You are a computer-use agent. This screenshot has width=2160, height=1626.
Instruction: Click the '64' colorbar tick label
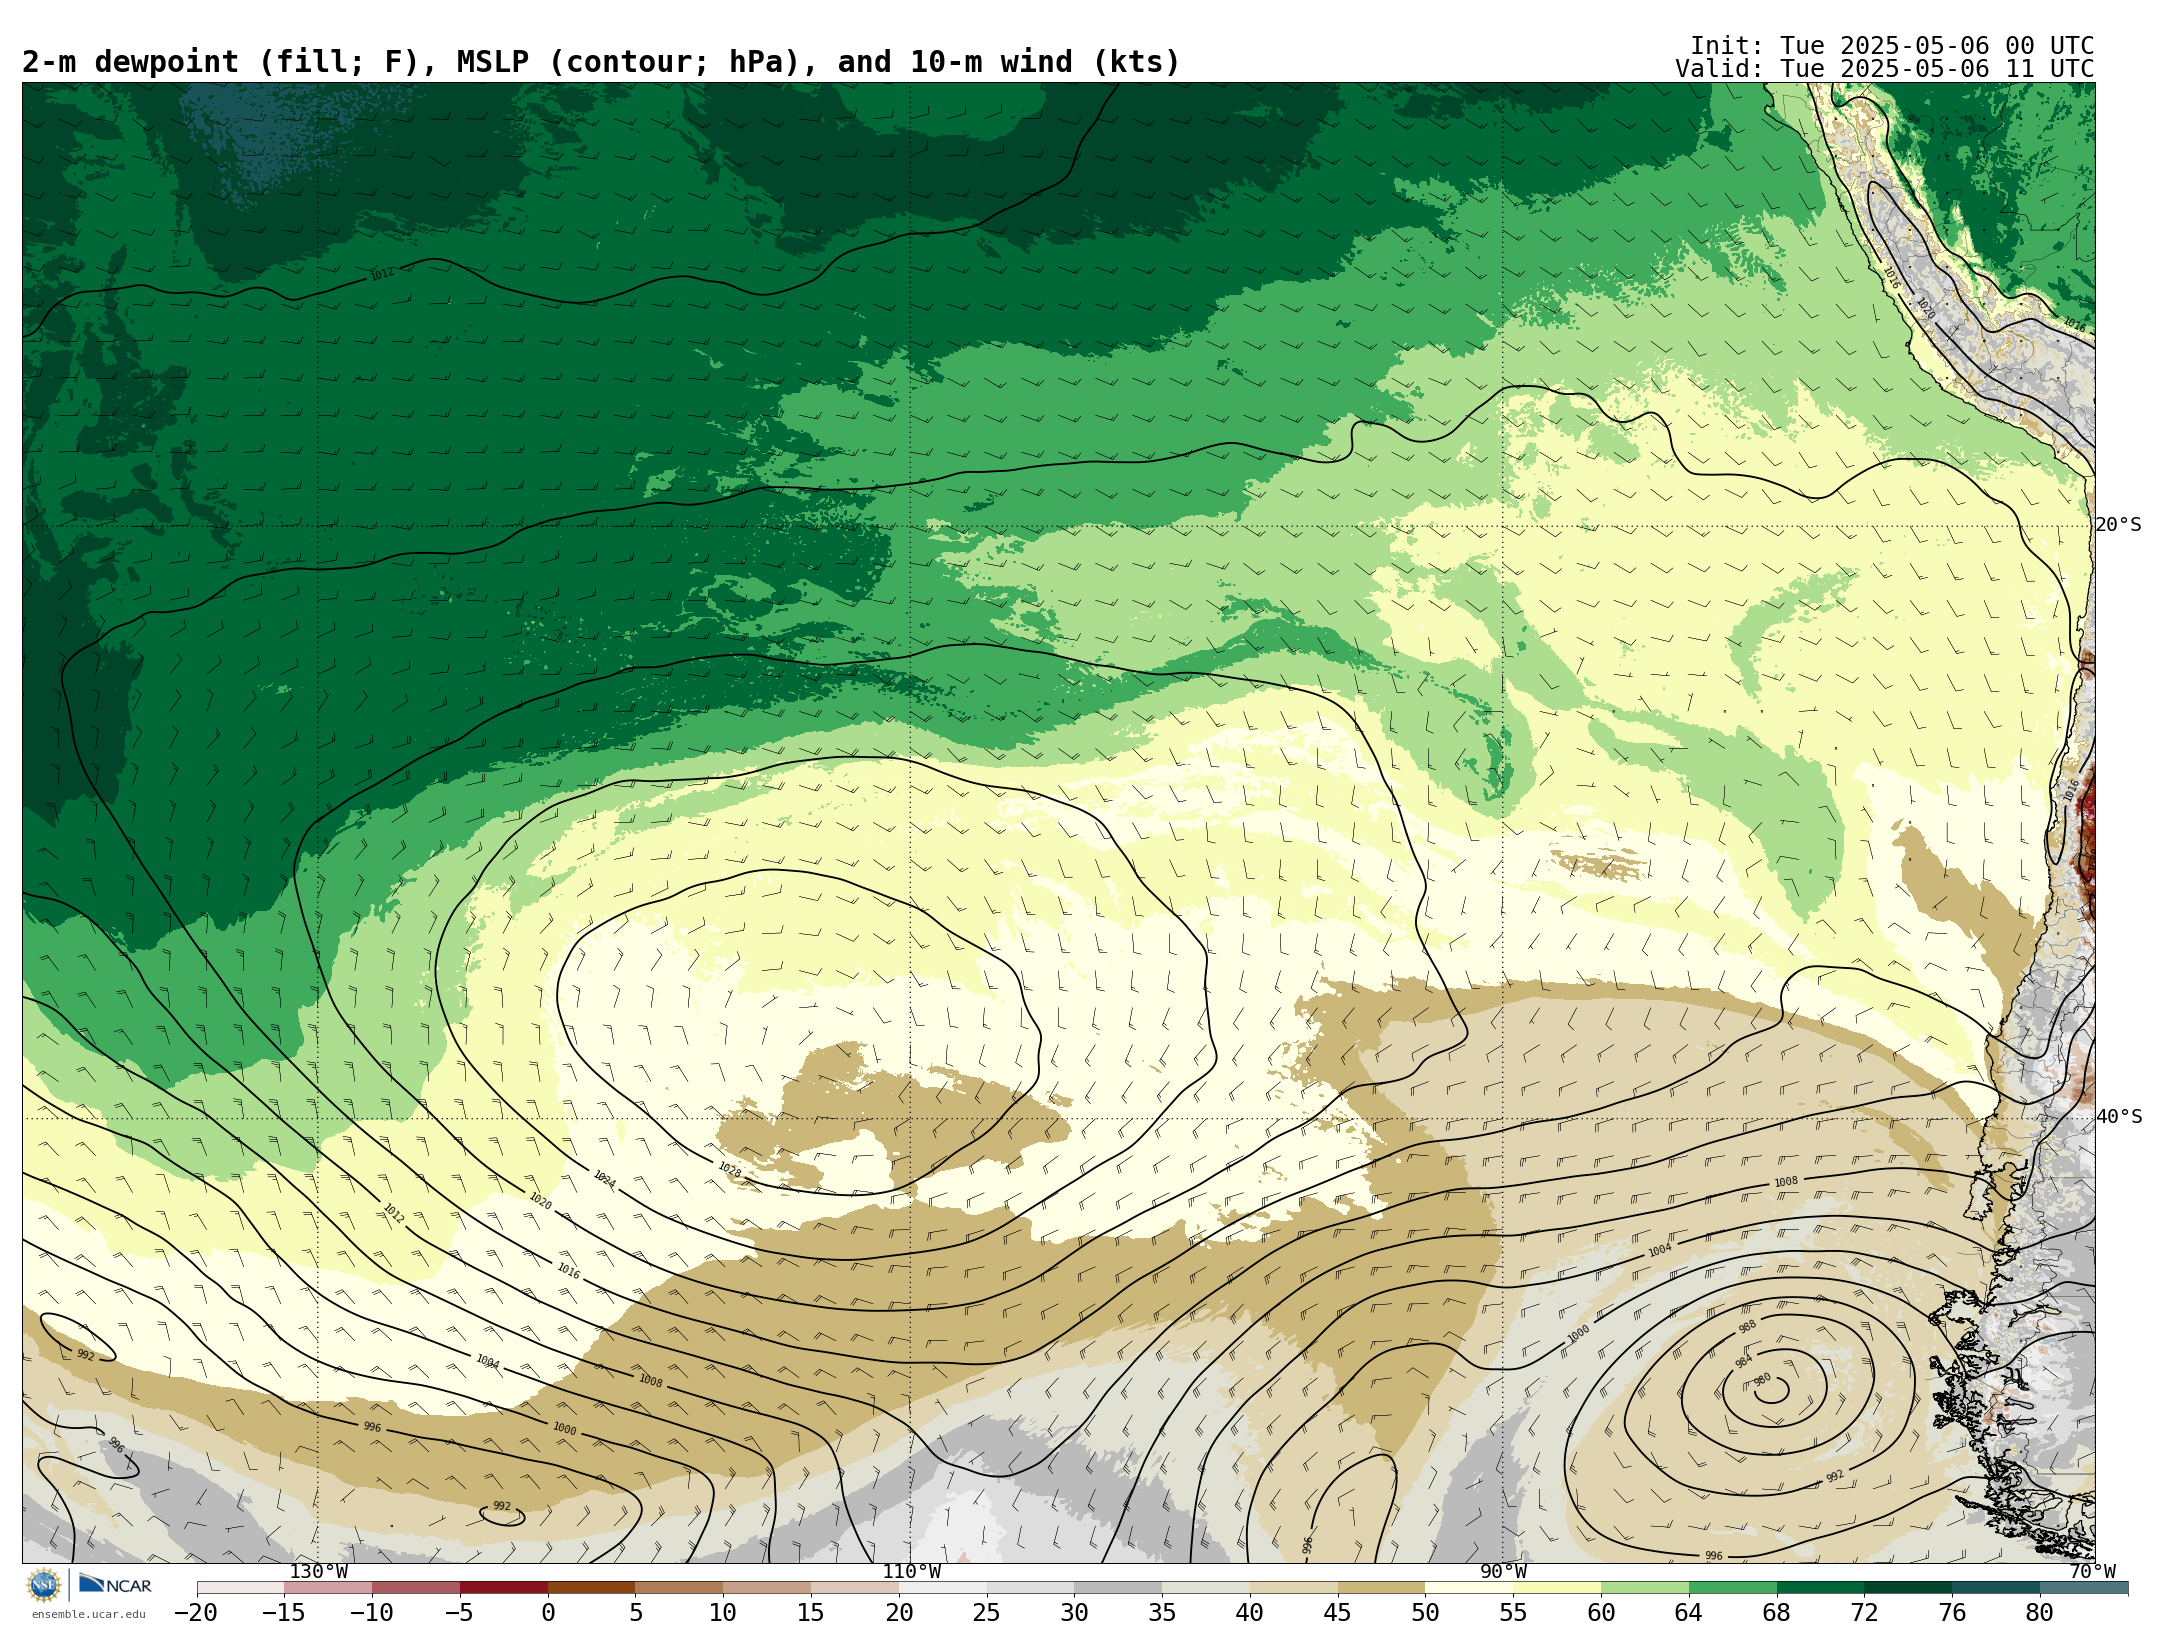click(x=1689, y=1612)
